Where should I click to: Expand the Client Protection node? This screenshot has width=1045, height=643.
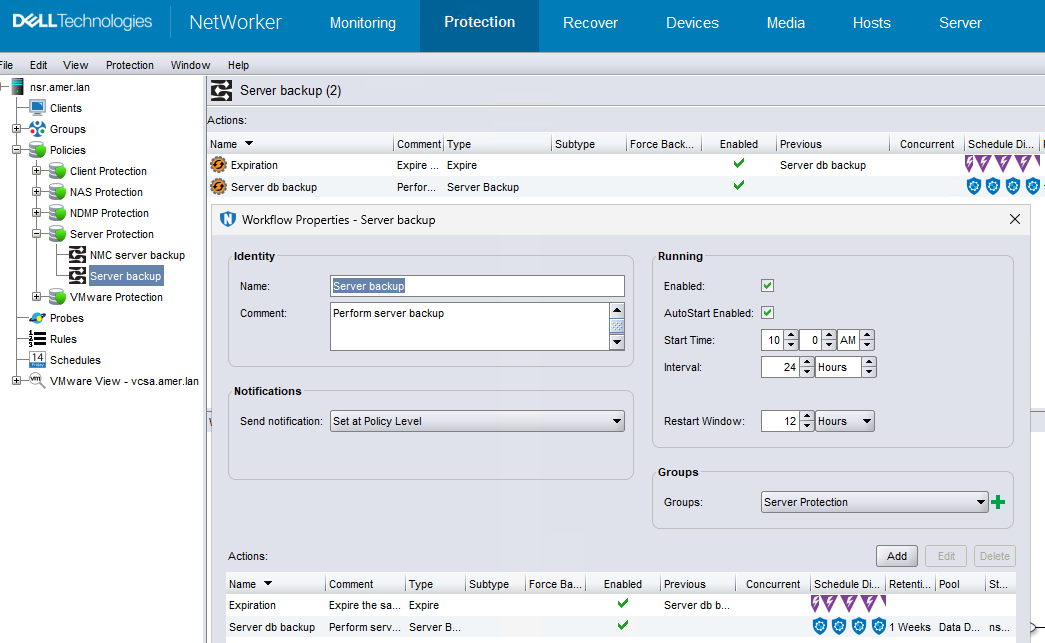(37, 171)
